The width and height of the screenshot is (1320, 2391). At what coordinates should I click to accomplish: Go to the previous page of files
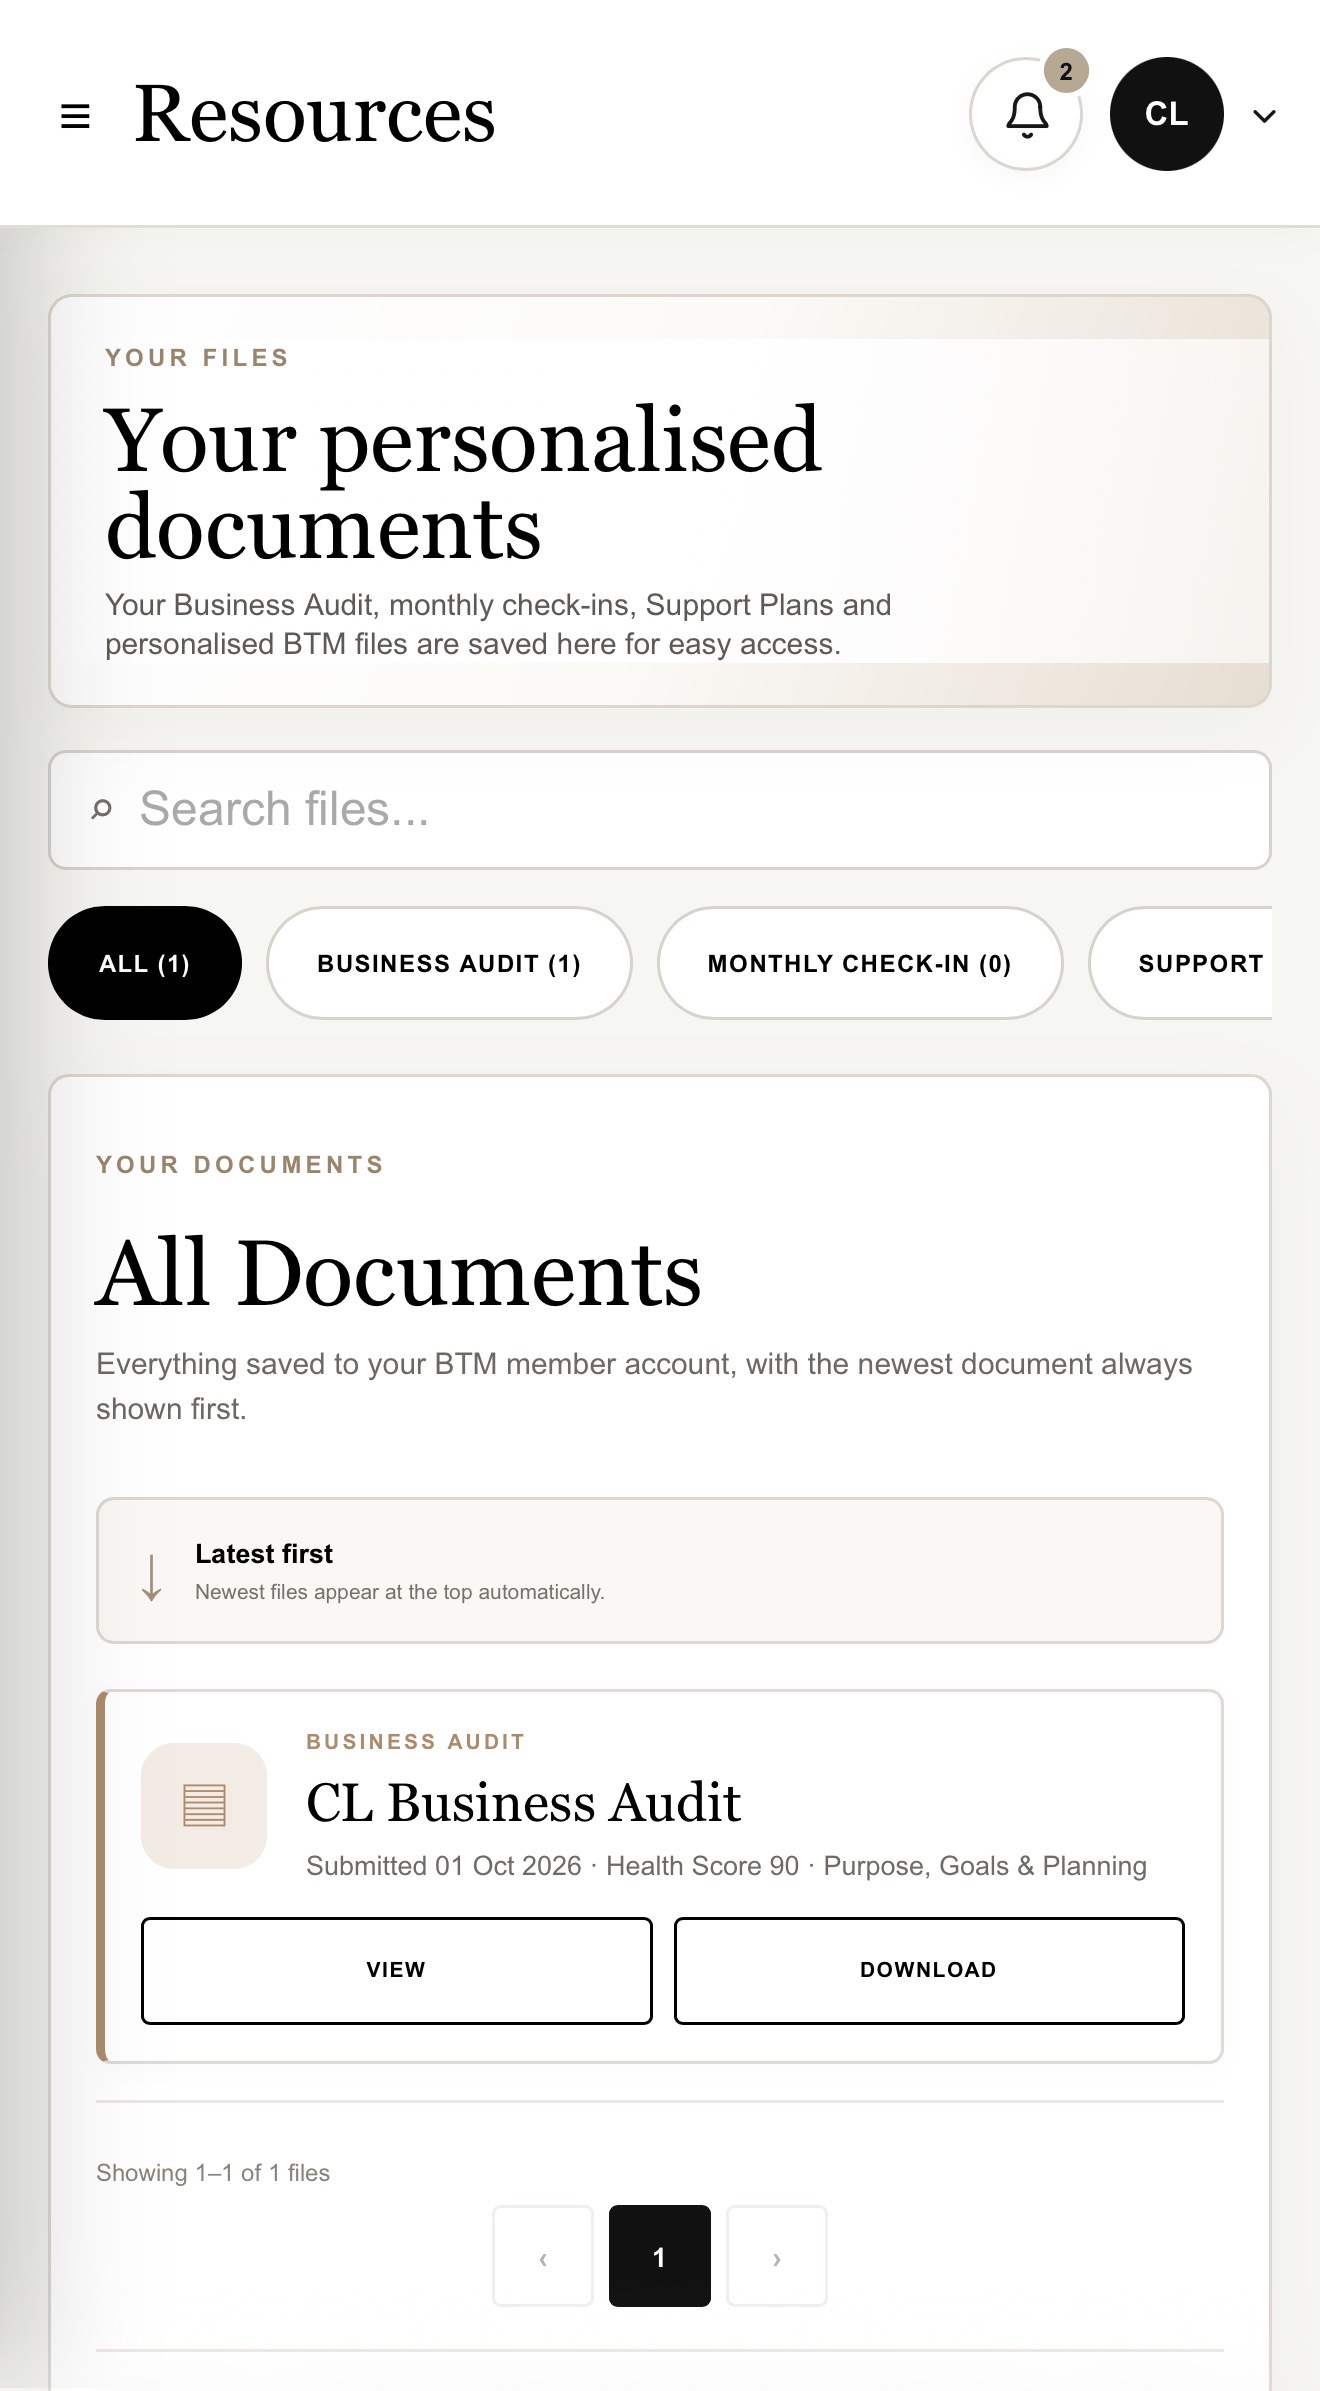tap(543, 2256)
